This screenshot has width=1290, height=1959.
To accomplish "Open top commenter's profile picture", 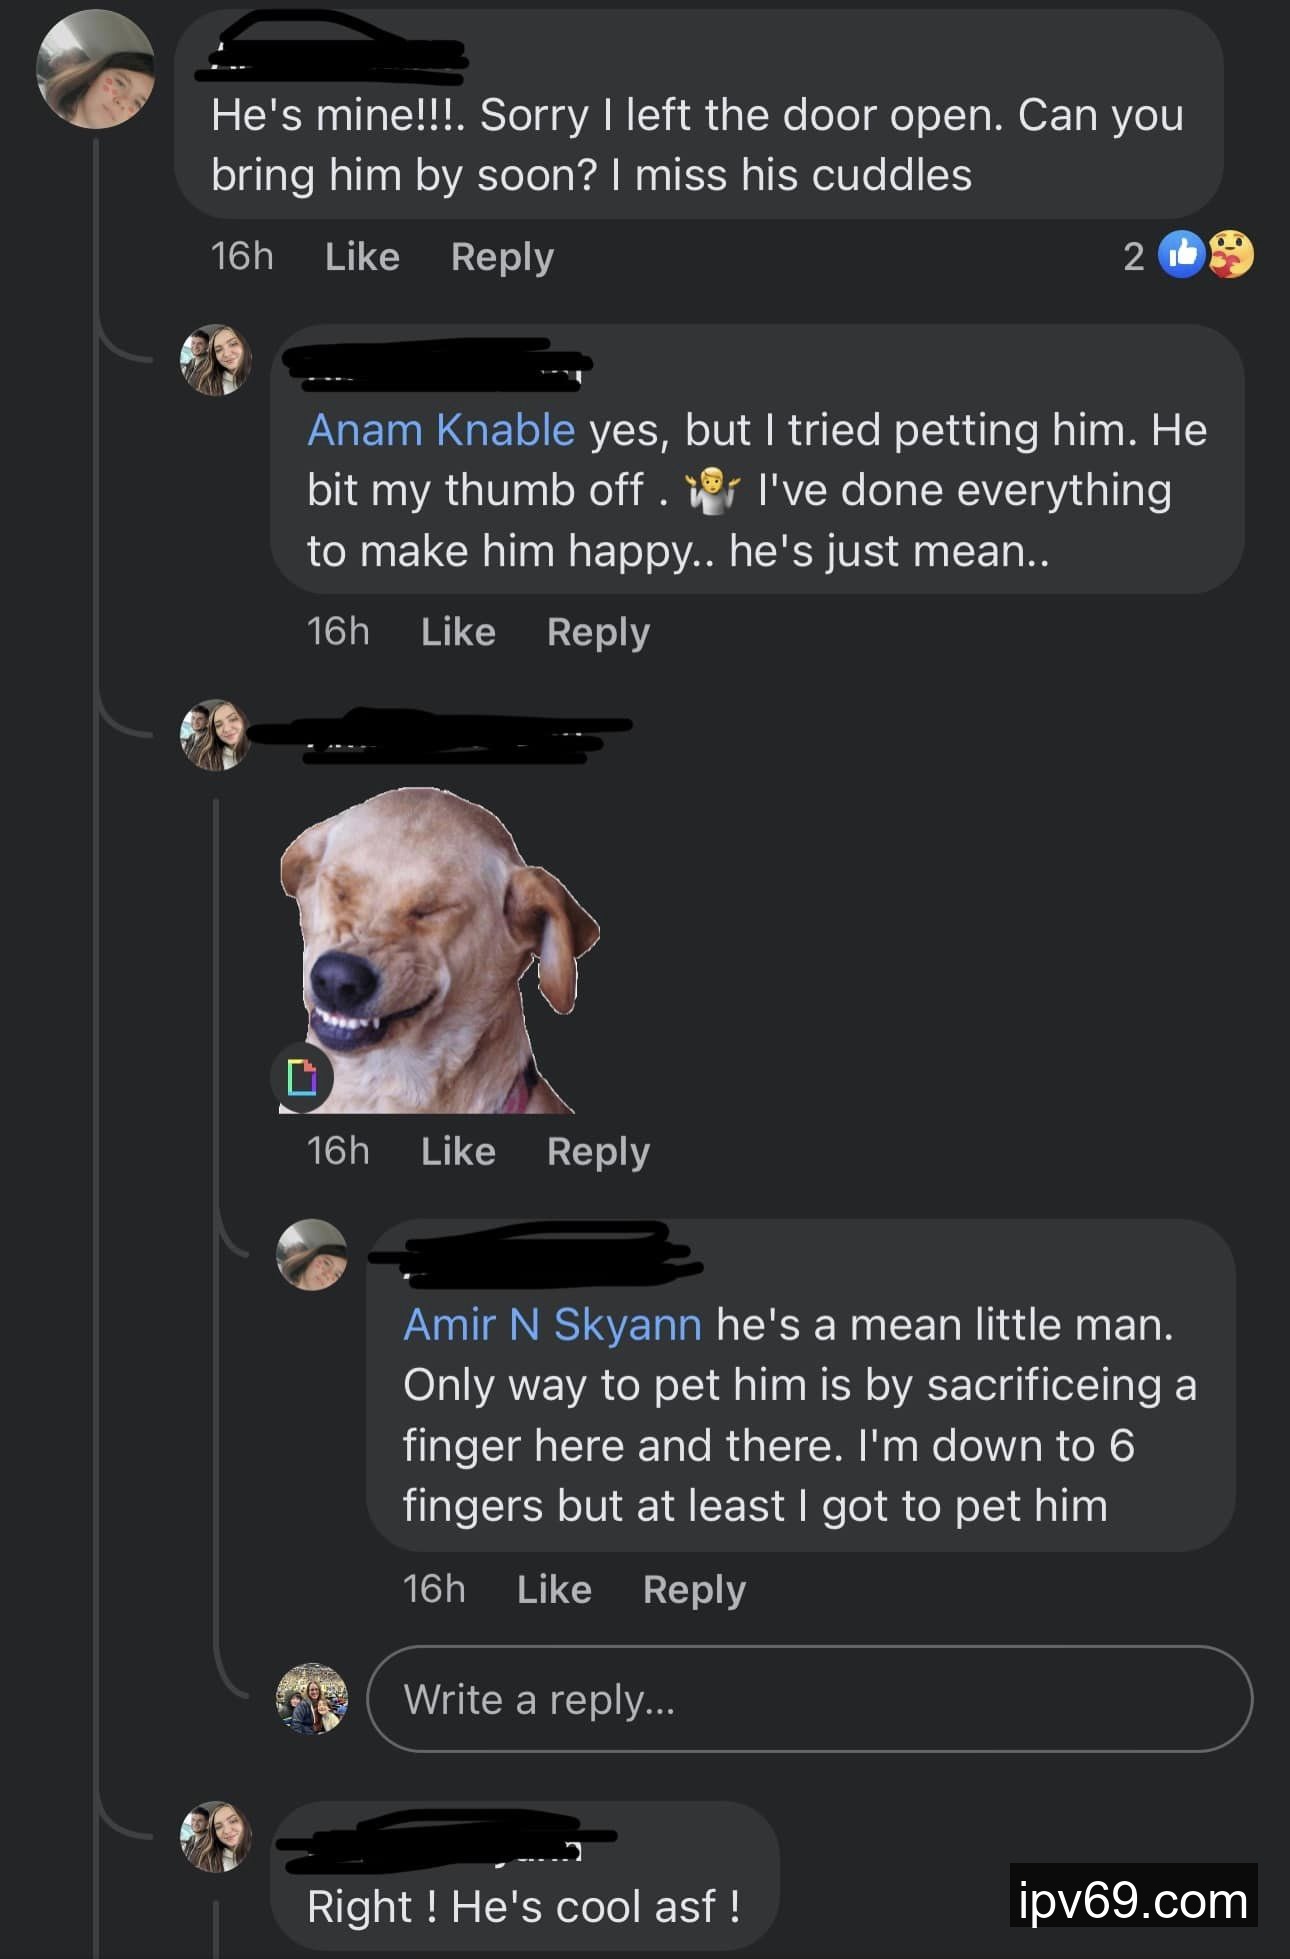I will point(95,69).
